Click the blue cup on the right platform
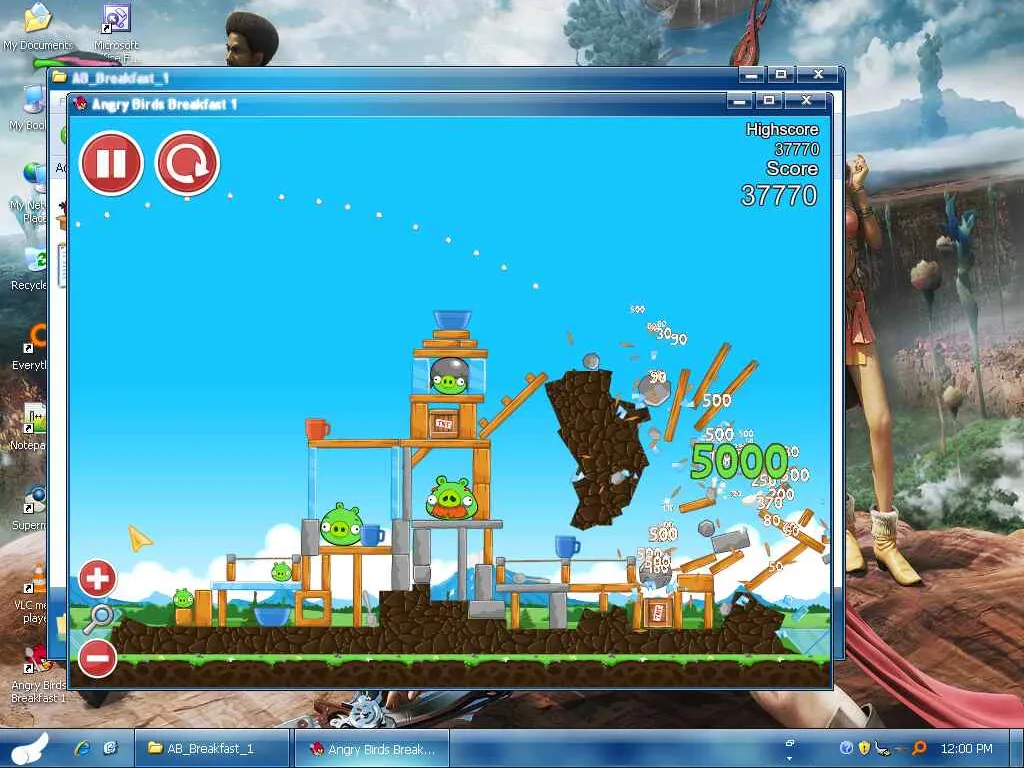Image resolution: width=1024 pixels, height=768 pixels. point(567,547)
